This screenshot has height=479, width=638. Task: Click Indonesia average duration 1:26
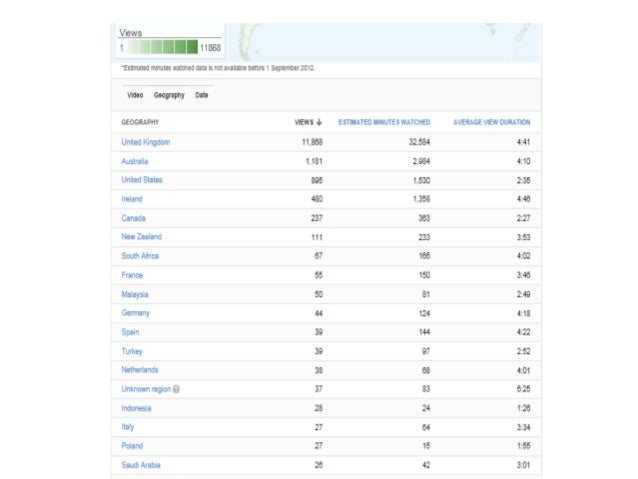[x=524, y=408]
